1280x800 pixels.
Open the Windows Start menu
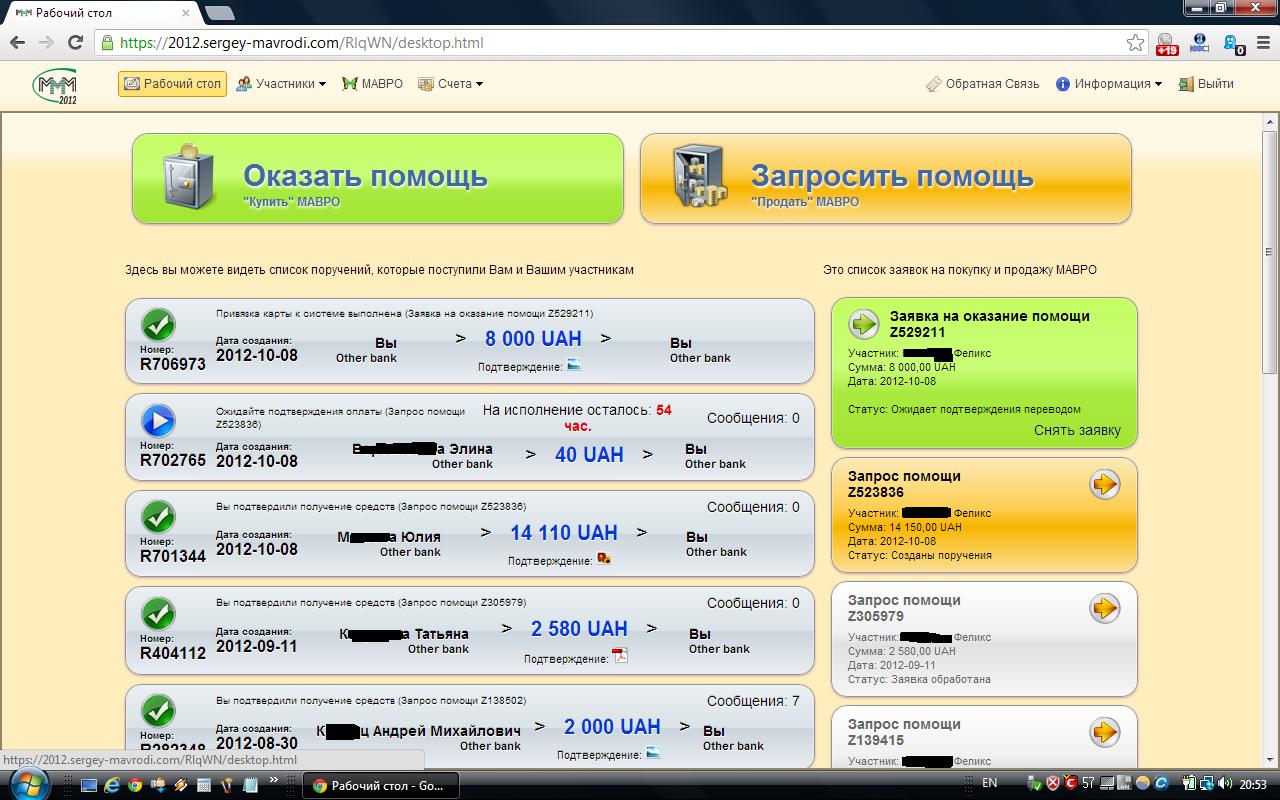tap(28, 784)
